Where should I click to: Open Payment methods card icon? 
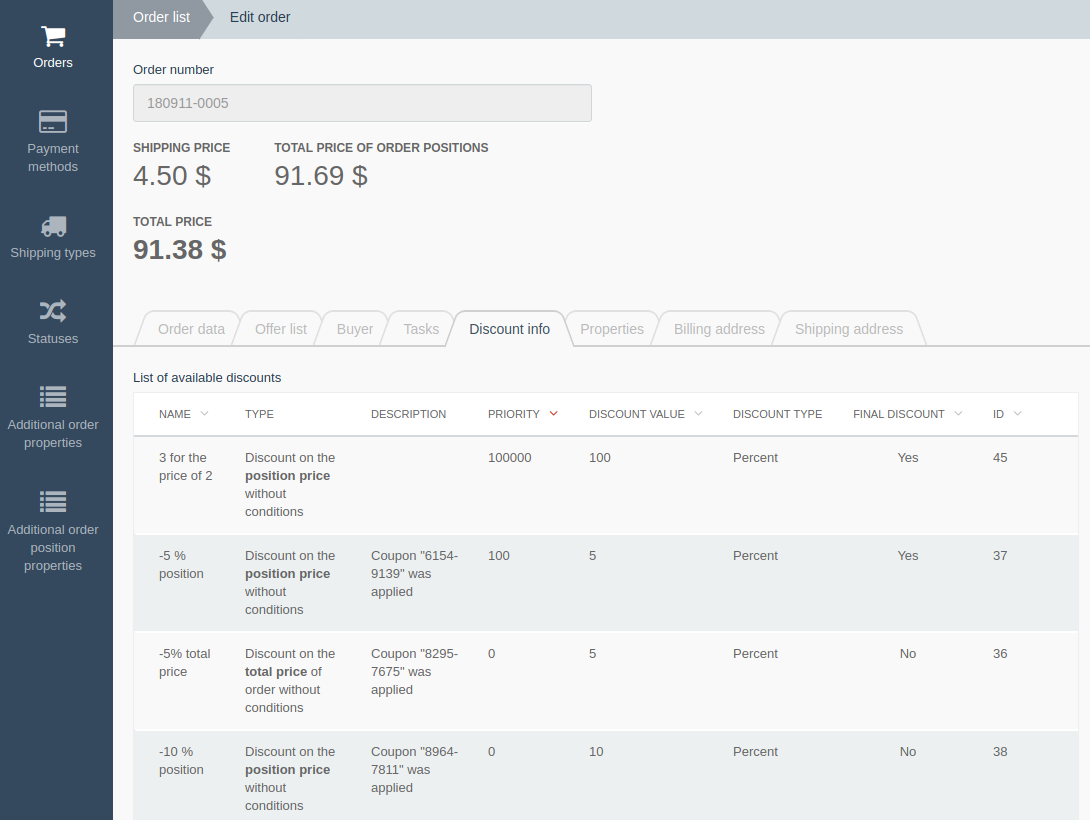click(x=53, y=122)
